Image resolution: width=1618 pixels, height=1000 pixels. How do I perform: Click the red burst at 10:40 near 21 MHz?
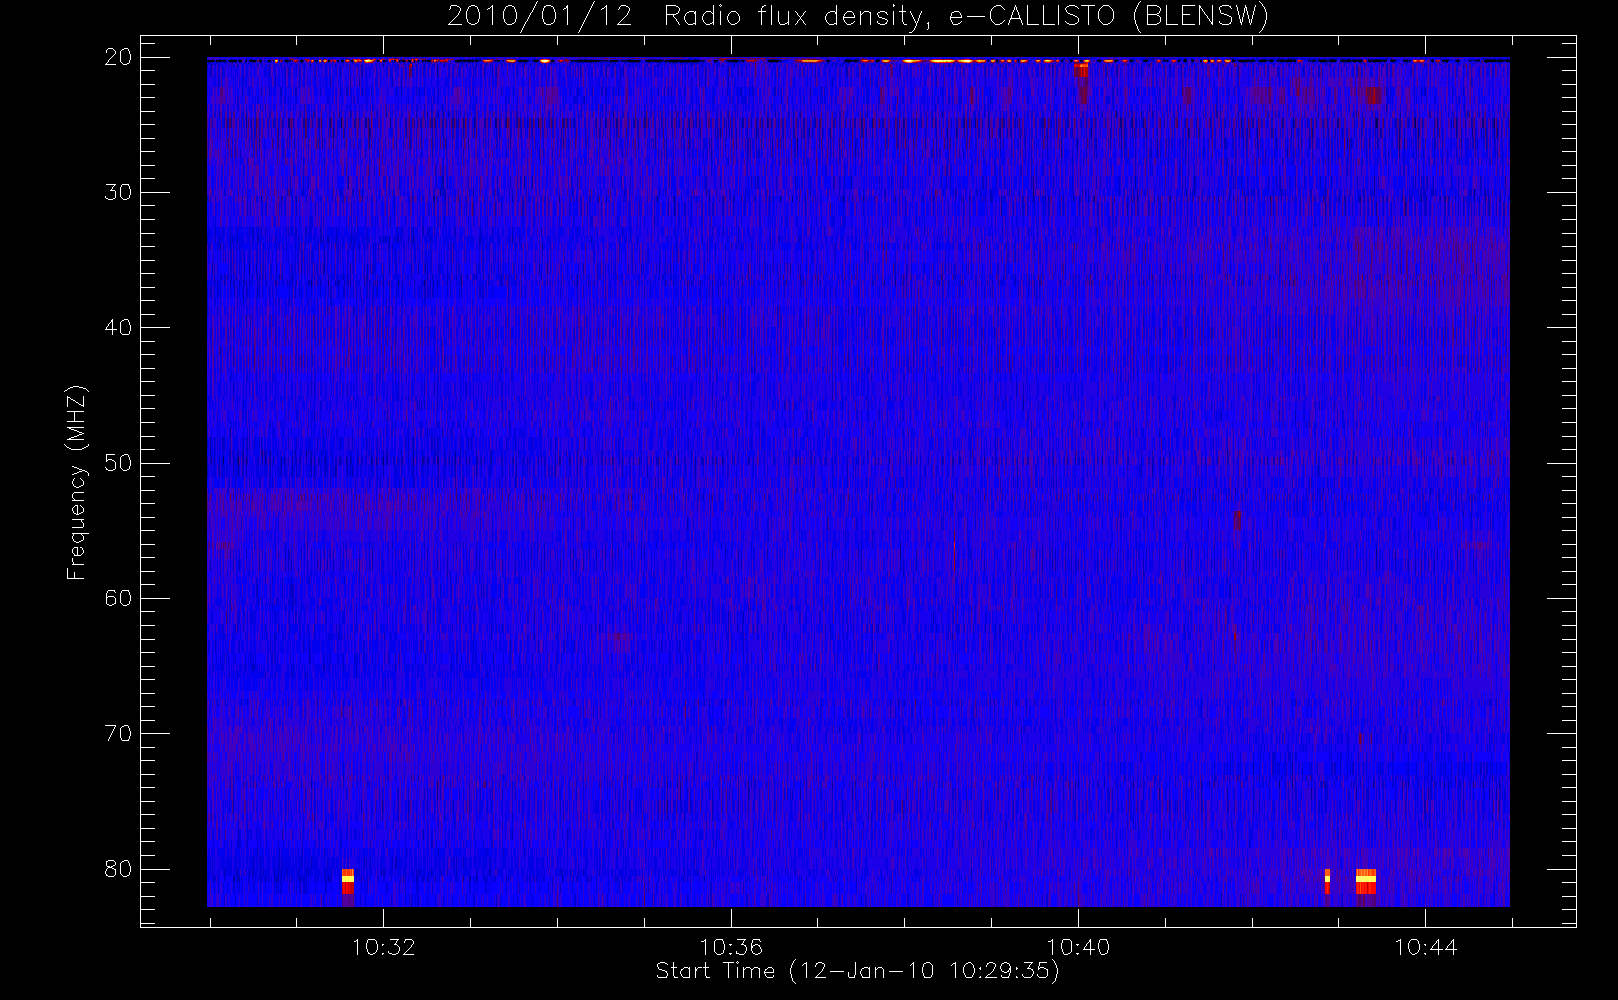[x=1081, y=70]
